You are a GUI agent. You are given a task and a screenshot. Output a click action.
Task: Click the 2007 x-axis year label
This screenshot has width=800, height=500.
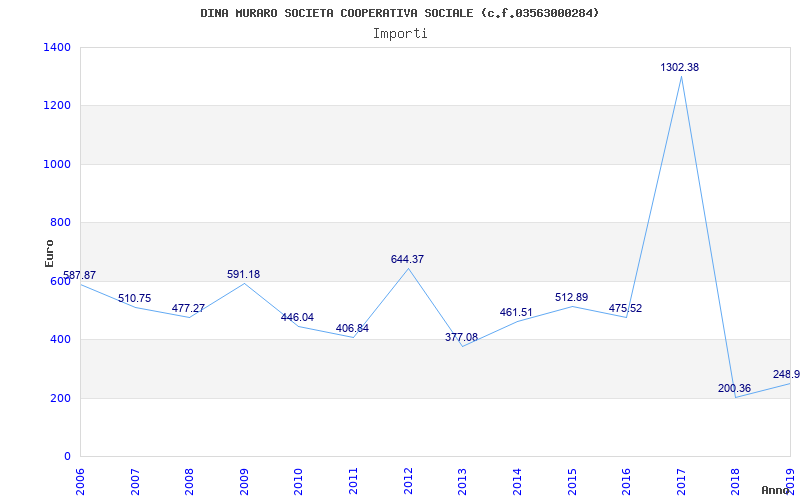135,481
